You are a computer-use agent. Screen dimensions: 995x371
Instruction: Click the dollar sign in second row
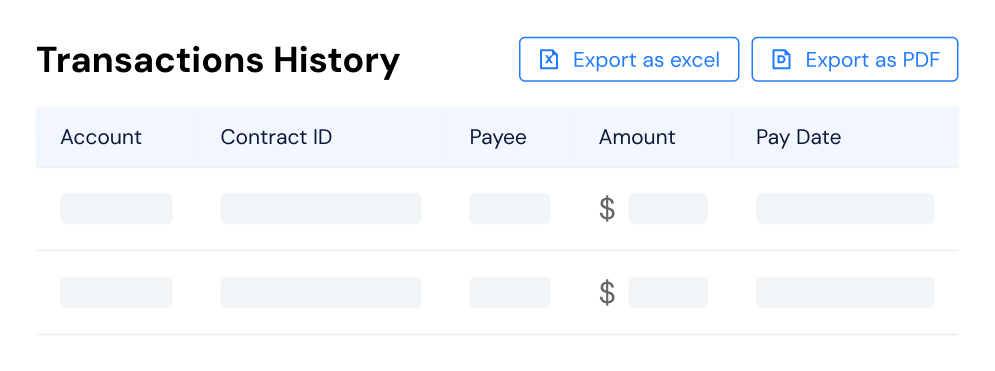607,292
